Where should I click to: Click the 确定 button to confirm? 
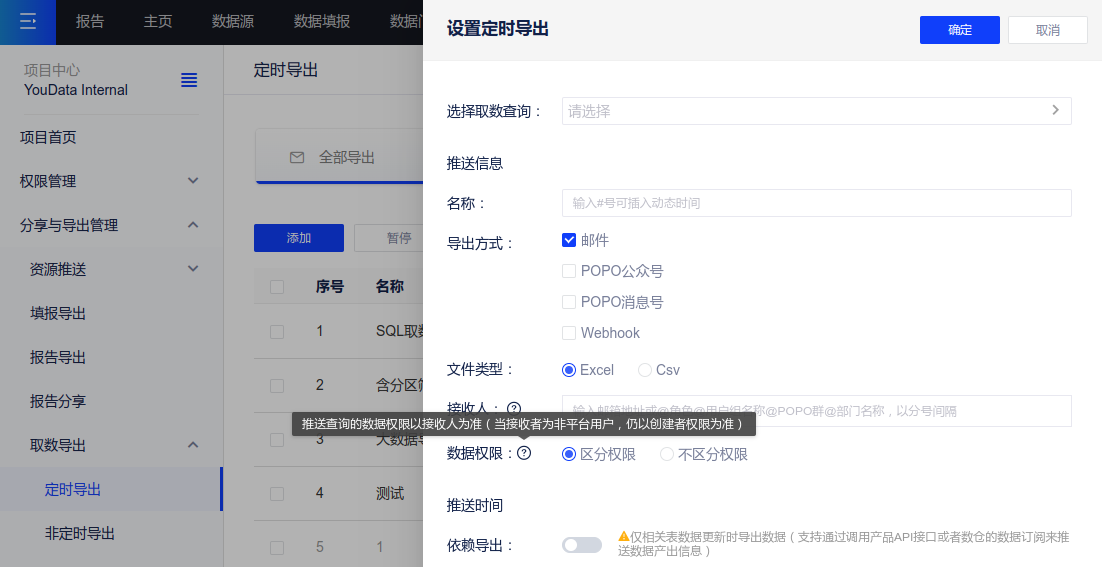click(x=959, y=30)
